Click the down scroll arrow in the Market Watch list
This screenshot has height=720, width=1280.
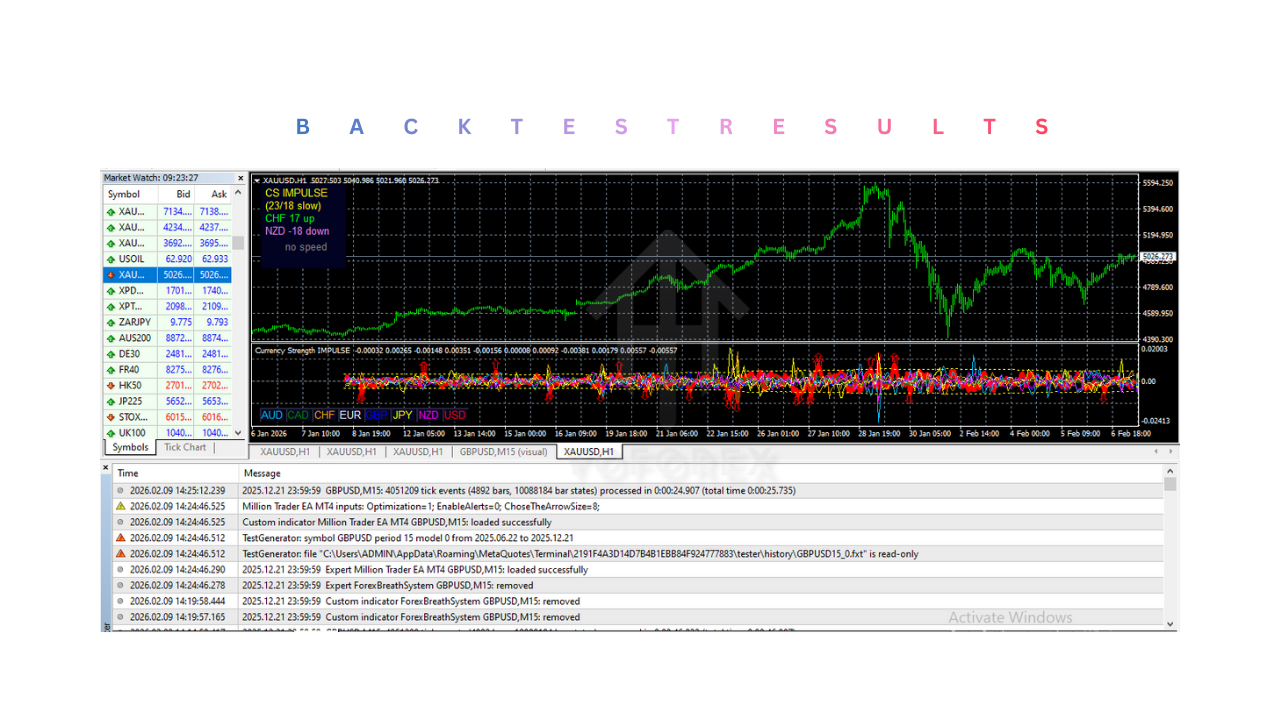point(239,432)
